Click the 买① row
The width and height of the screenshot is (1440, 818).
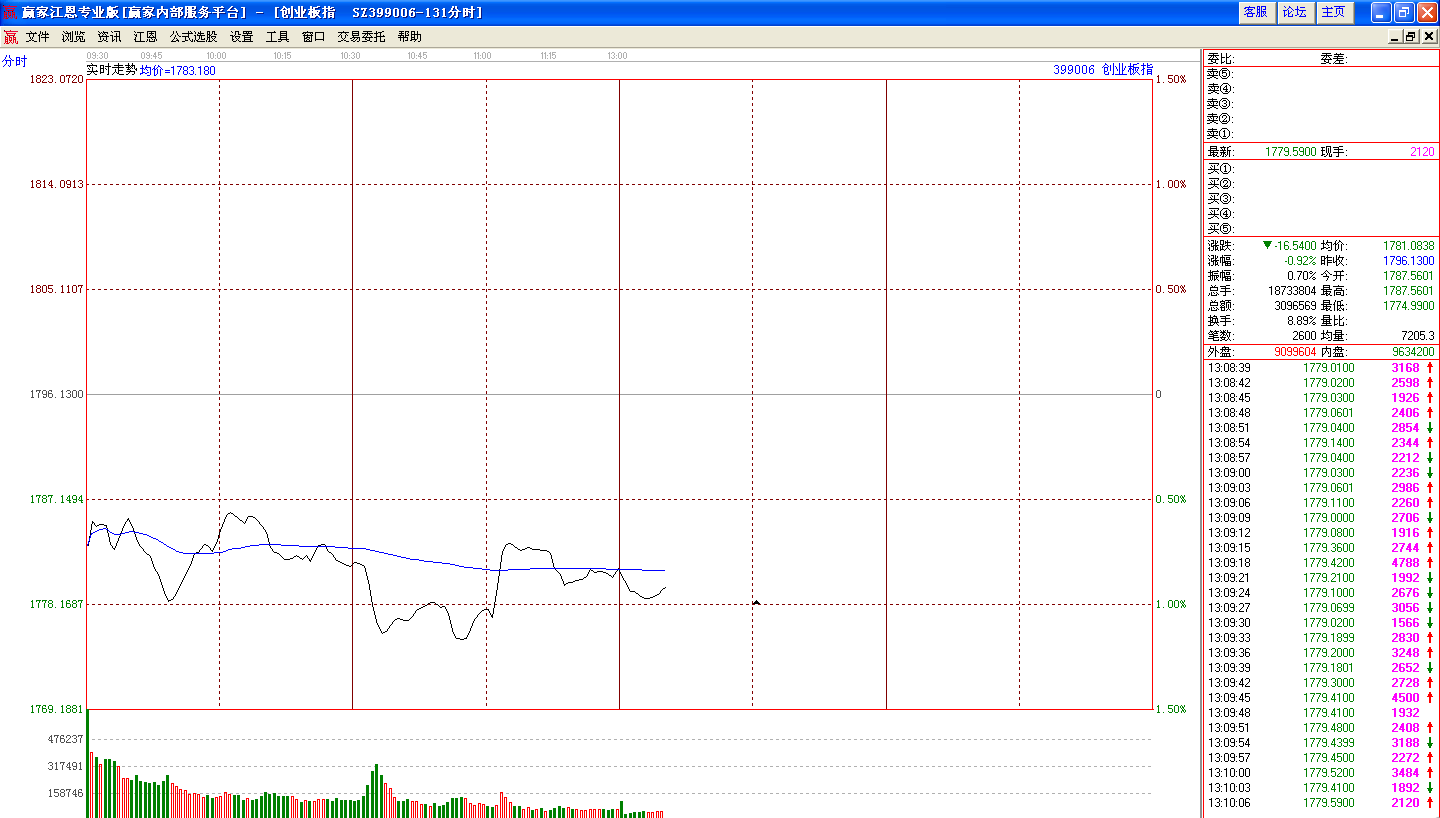(1320, 169)
